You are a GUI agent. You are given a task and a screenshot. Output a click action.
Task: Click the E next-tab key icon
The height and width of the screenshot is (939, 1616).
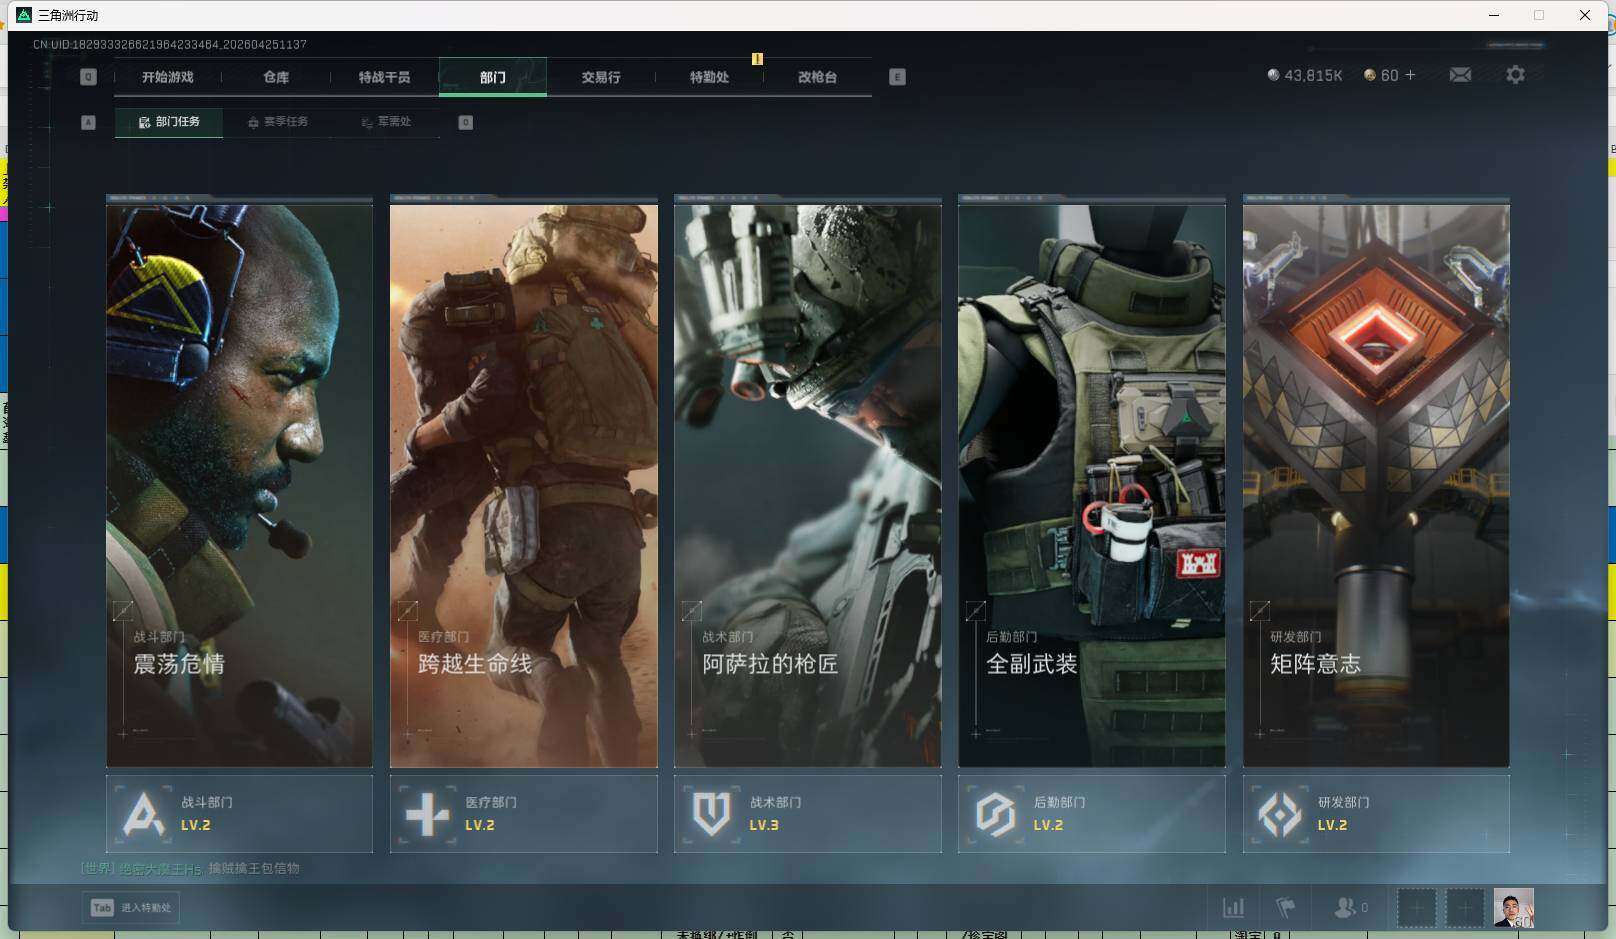point(897,77)
